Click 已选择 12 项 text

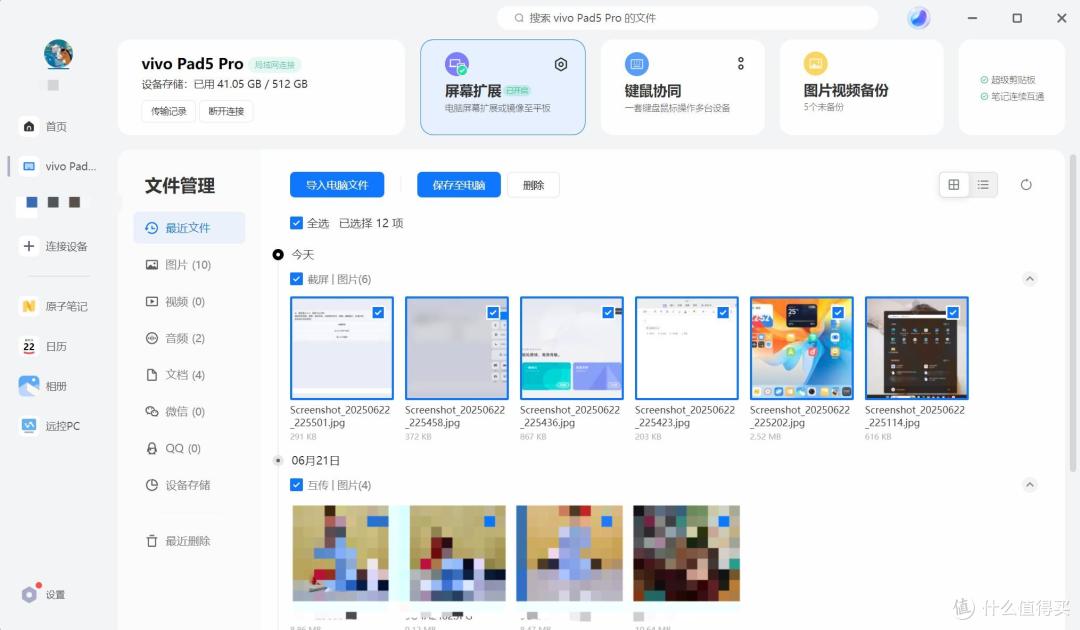coord(371,223)
